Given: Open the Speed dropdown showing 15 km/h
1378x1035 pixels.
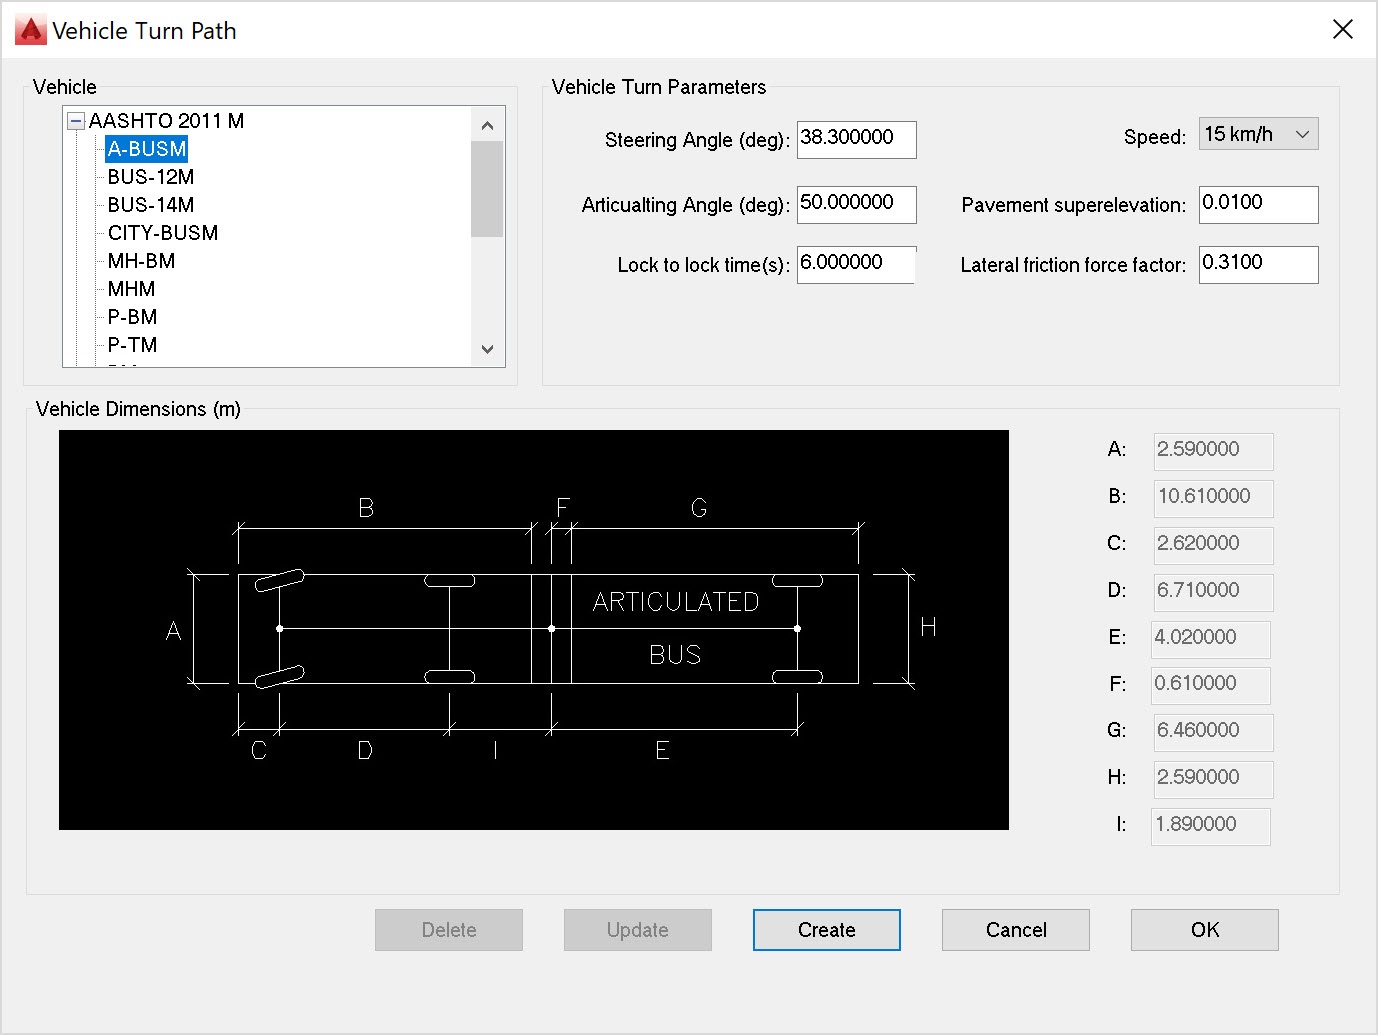Looking at the screenshot, I should (x=1258, y=134).
